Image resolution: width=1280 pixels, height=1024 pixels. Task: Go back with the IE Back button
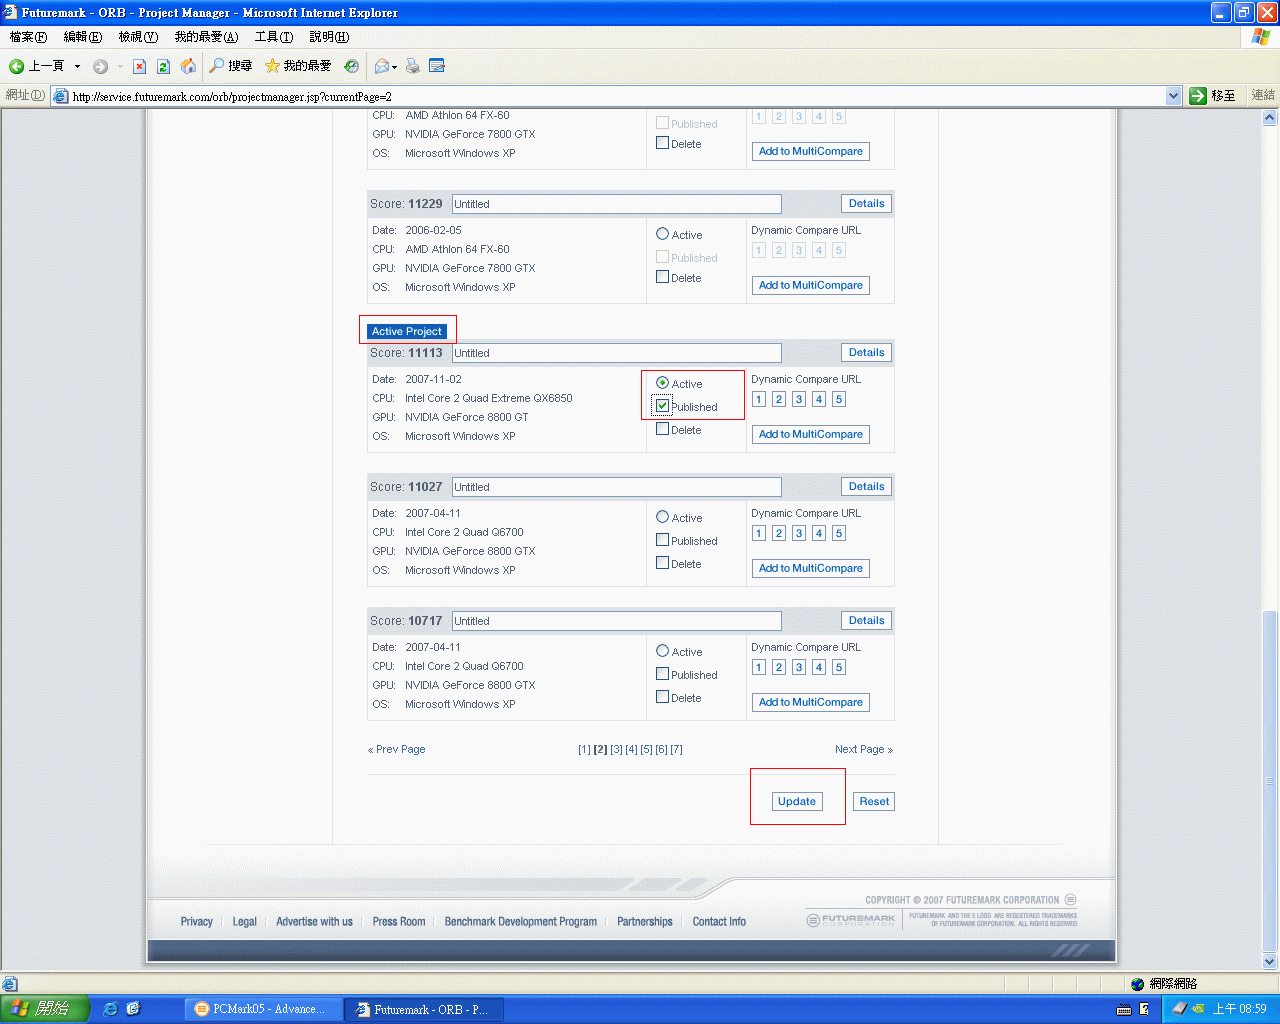pos(37,66)
